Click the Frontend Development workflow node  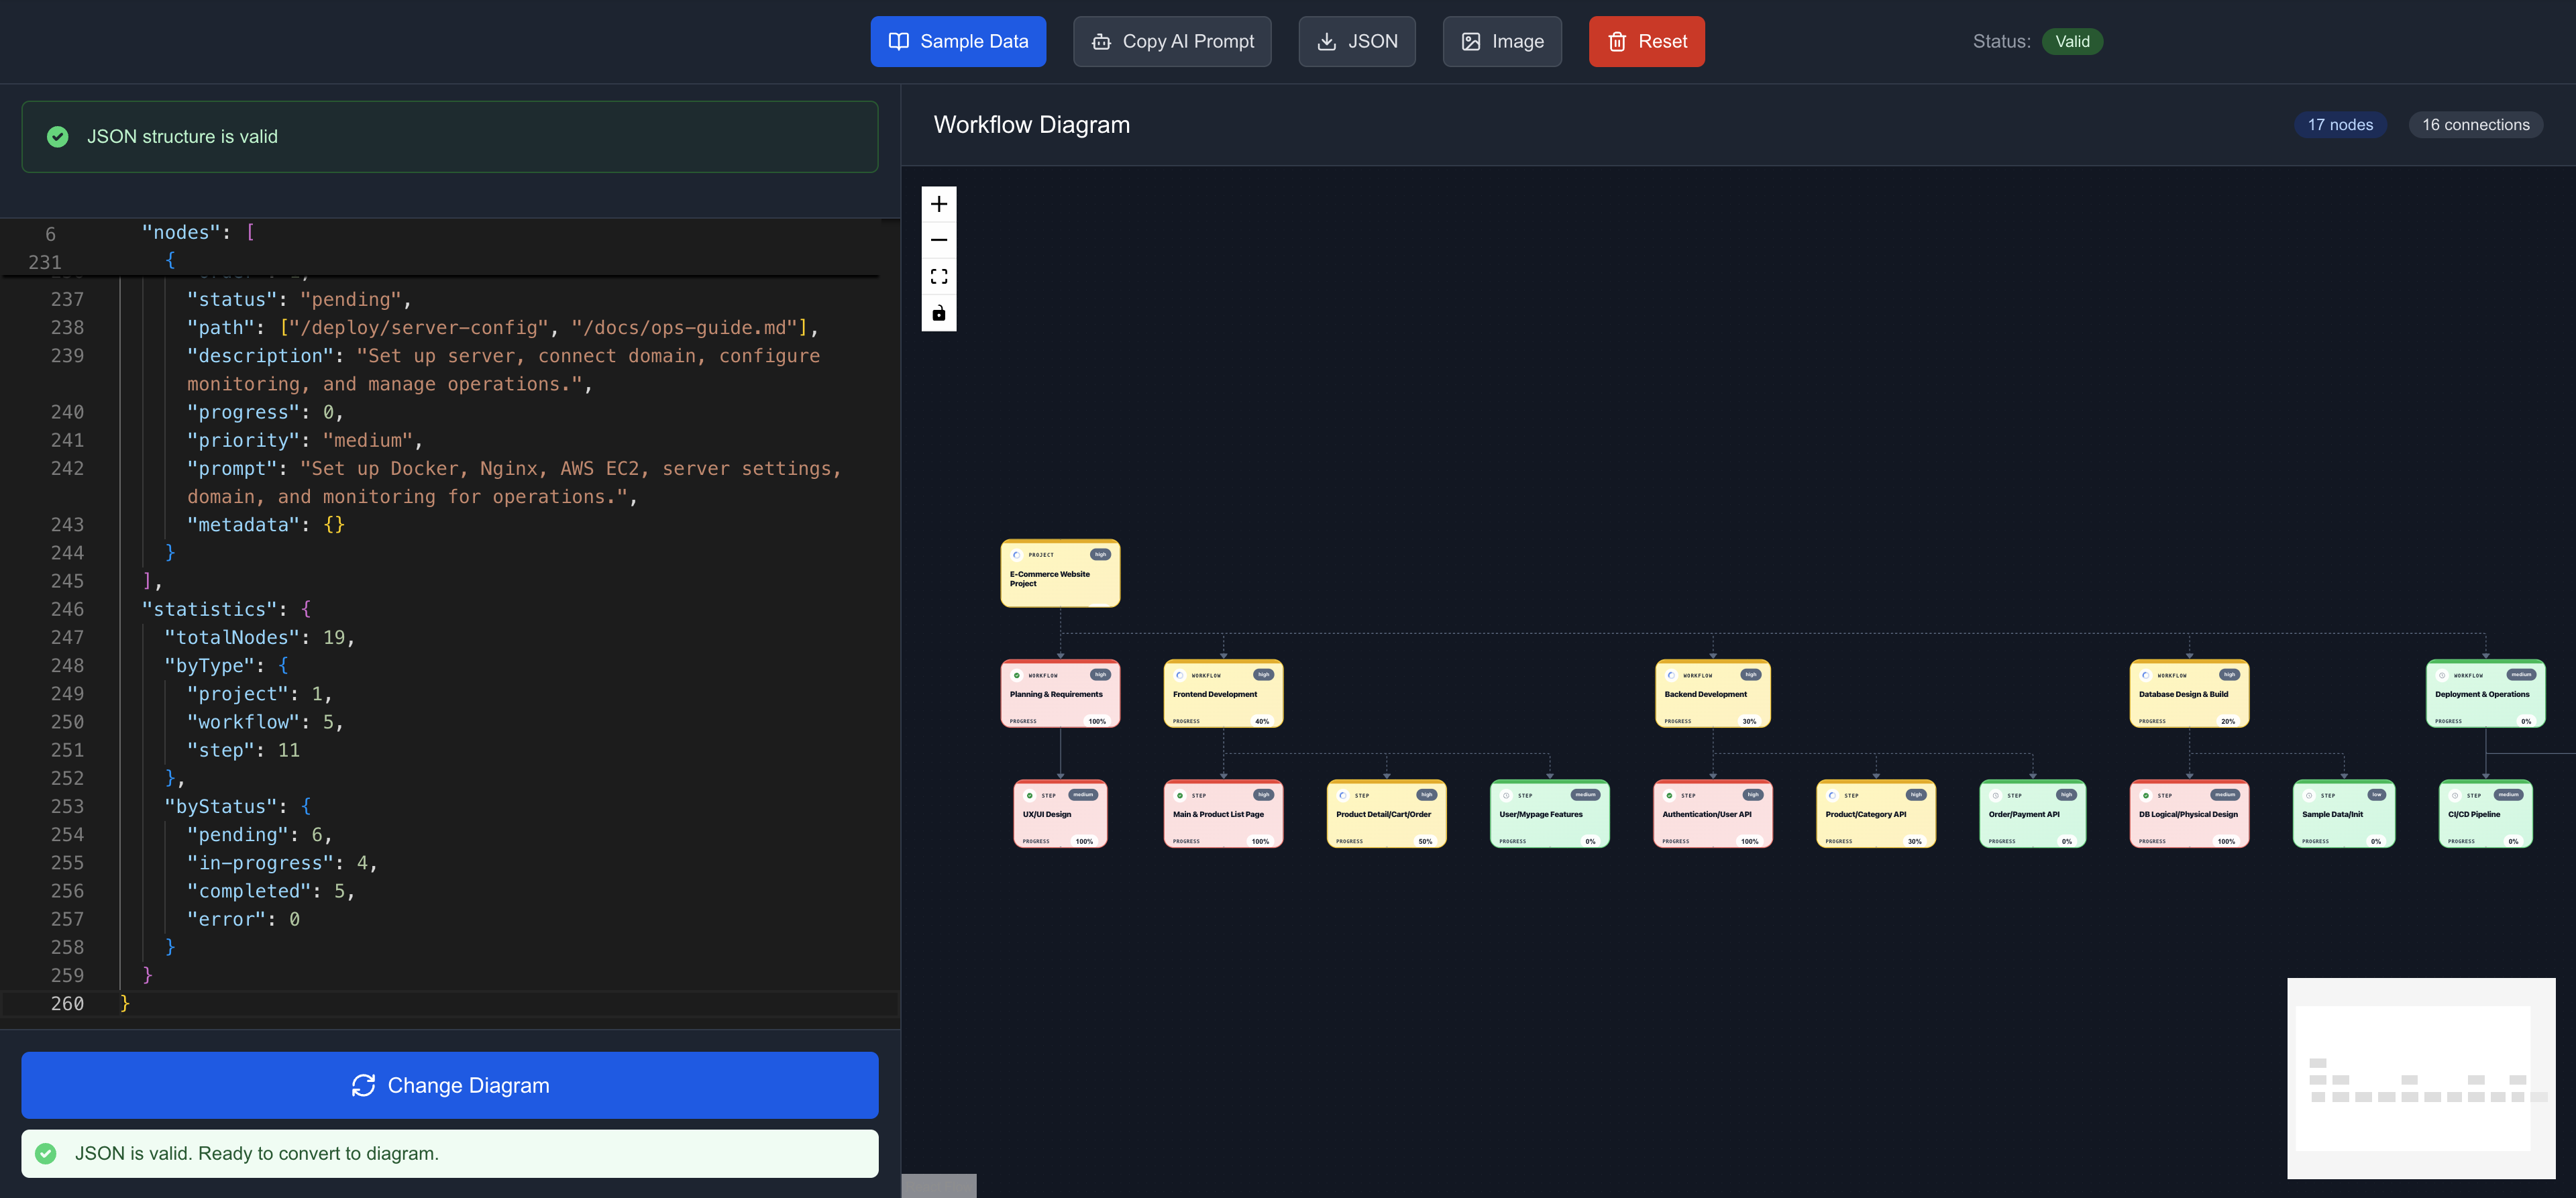1222,694
